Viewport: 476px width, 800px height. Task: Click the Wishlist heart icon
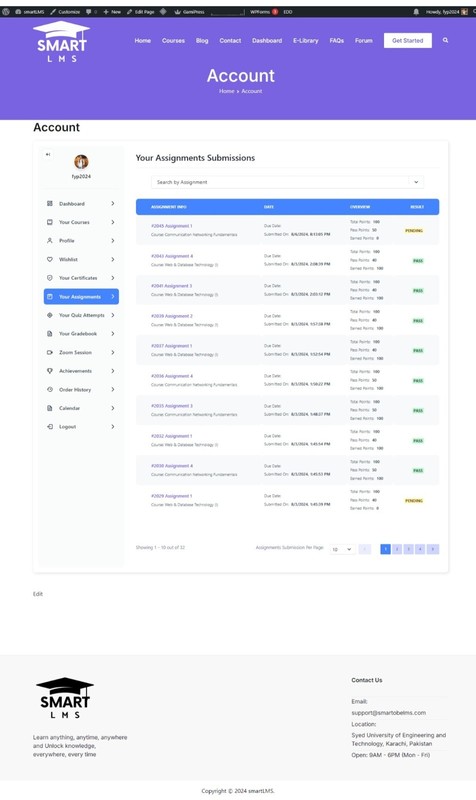click(x=49, y=259)
